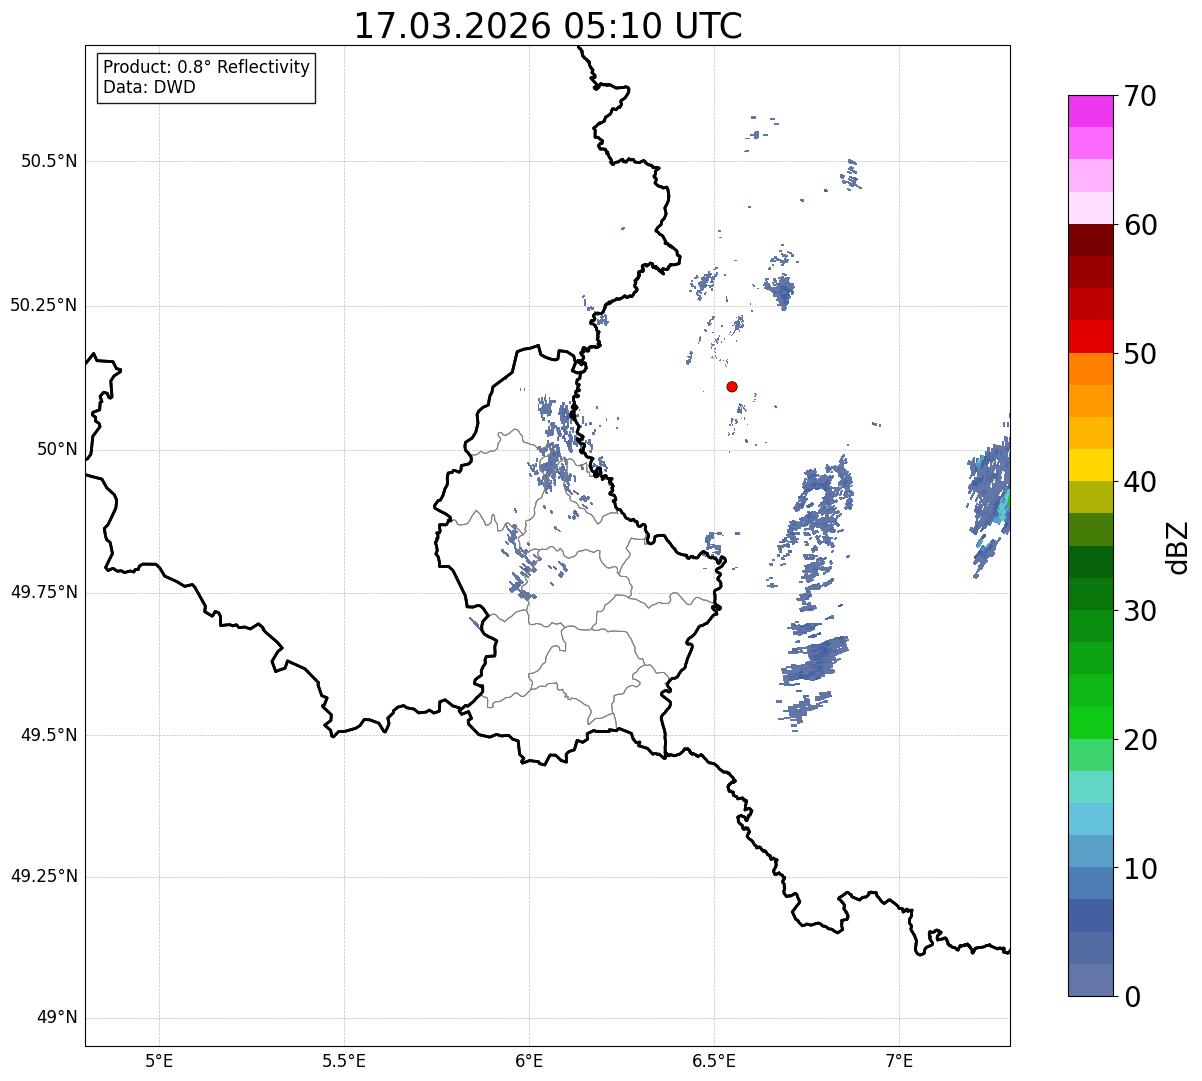Click the 7°E longitude label
This screenshot has height=1081, width=1202.
point(899,1060)
